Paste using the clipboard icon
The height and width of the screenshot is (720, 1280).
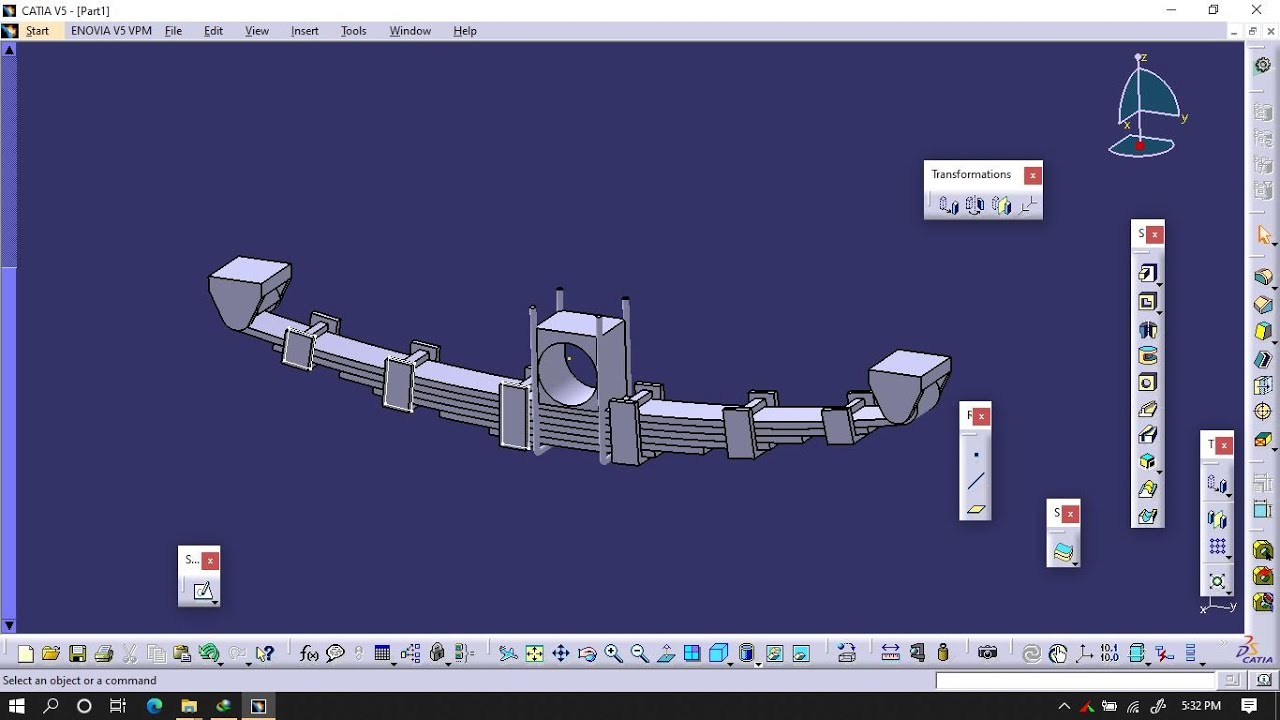click(182, 654)
